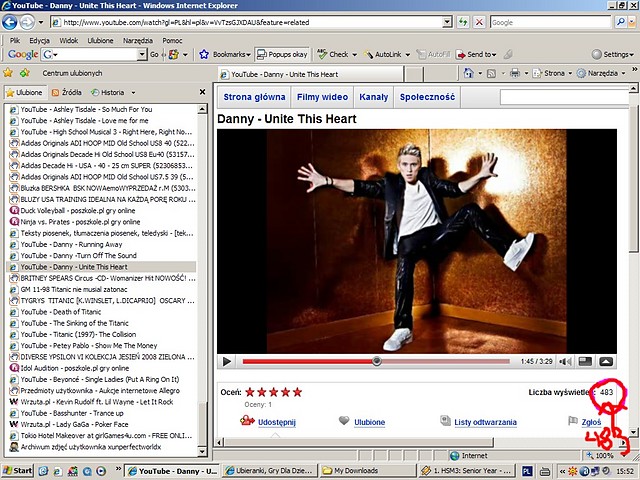Stop loading with the red X icon

pyautogui.click(x=479, y=22)
